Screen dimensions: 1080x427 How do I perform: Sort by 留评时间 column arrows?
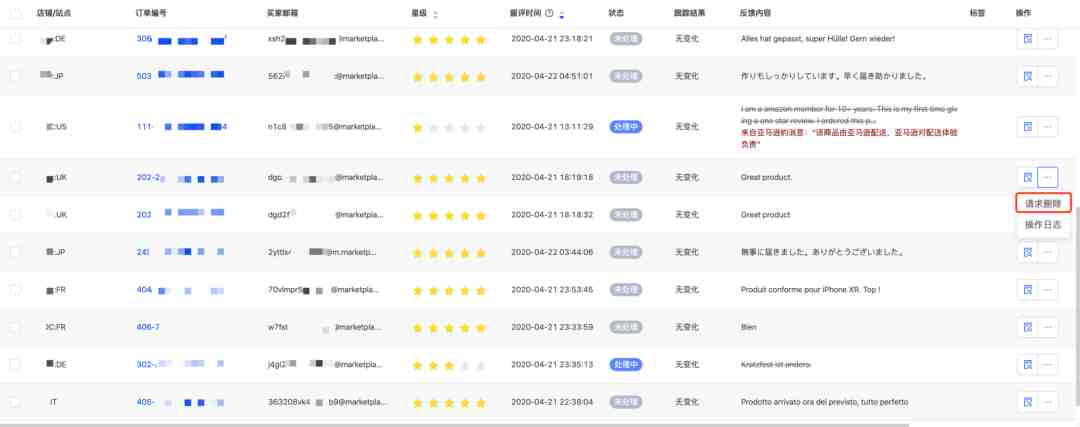pos(562,14)
